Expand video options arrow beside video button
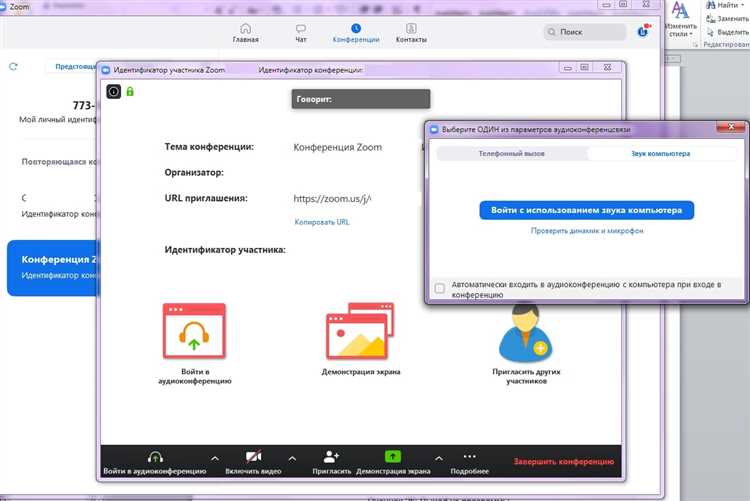750x501 pixels. (292, 458)
